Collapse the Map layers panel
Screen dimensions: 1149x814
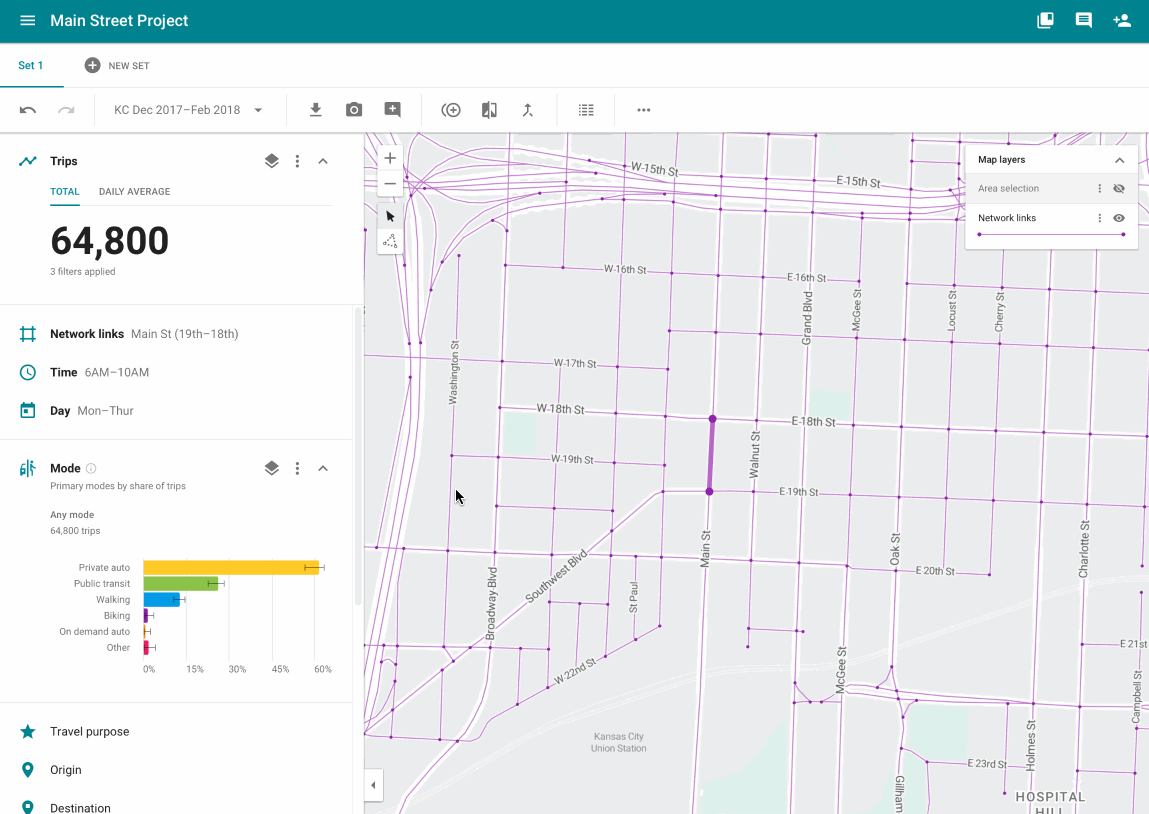click(1119, 160)
